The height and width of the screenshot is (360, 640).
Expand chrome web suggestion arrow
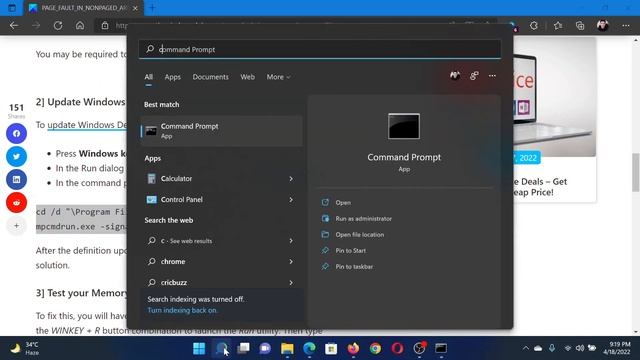(x=291, y=262)
